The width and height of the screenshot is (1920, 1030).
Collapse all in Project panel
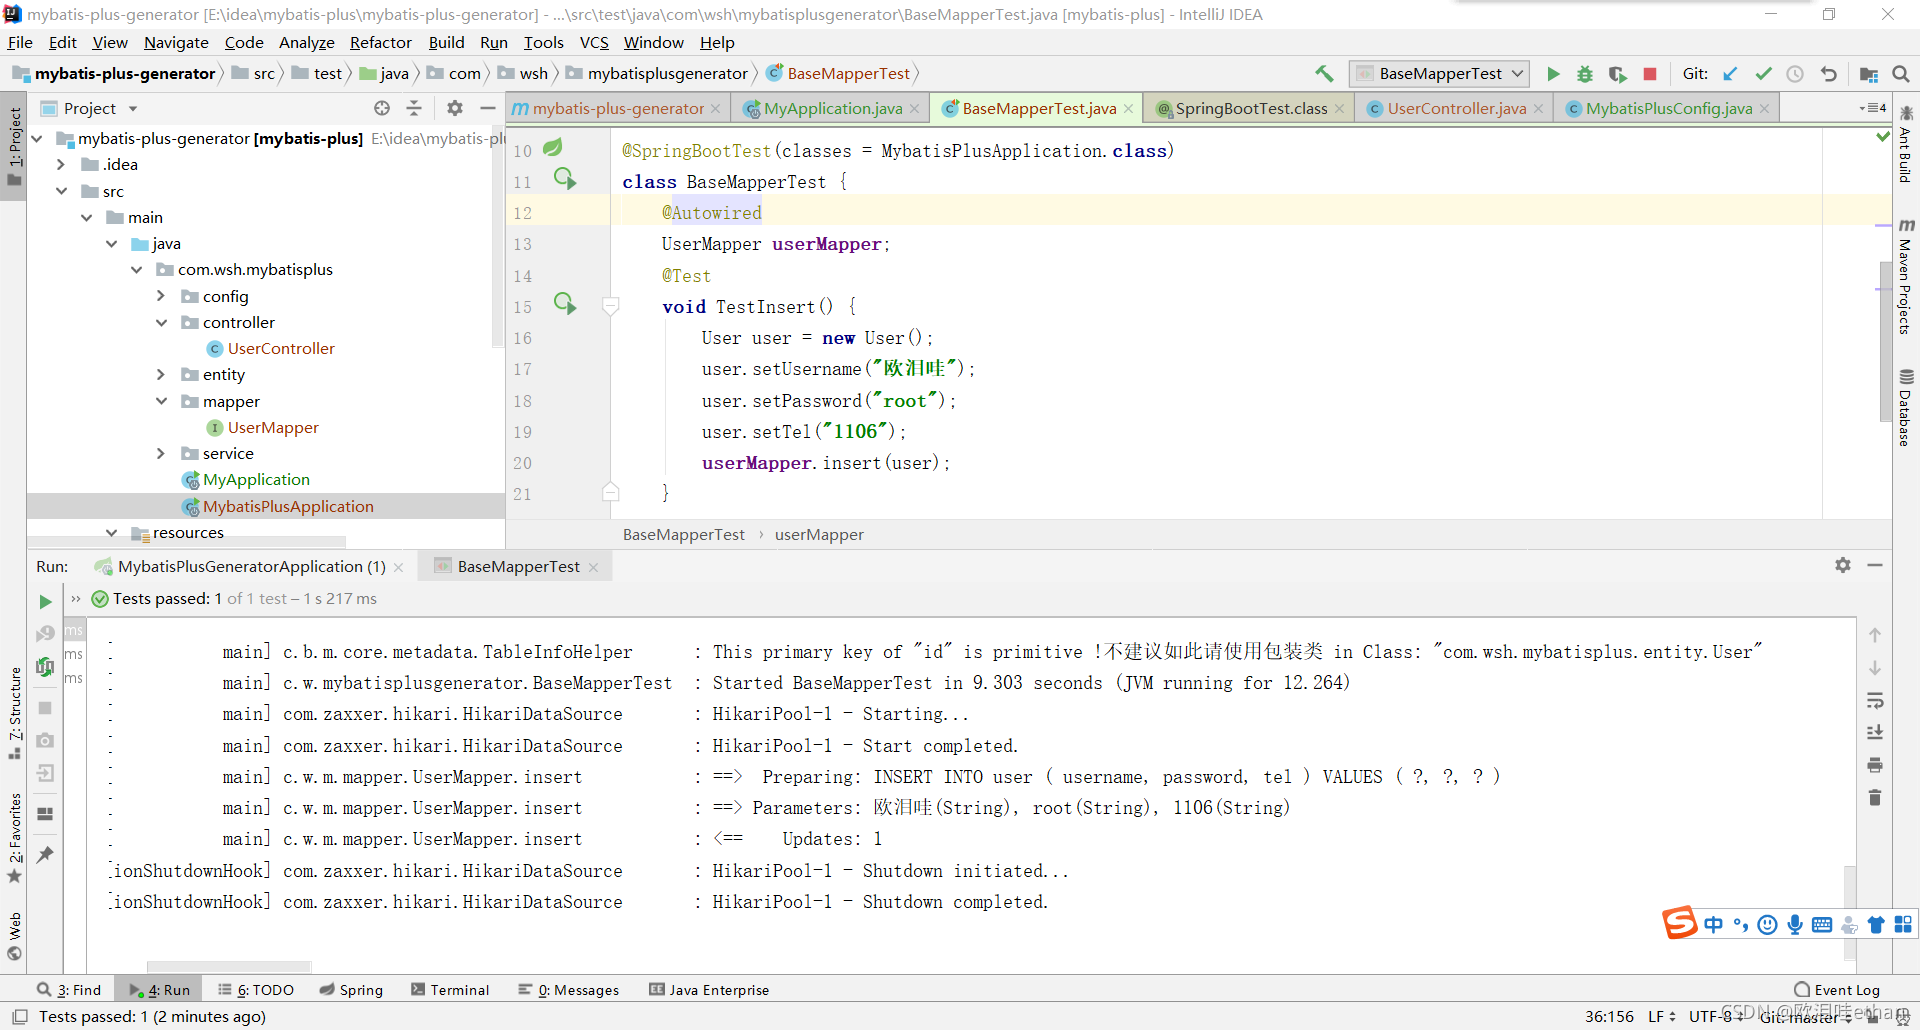[414, 108]
